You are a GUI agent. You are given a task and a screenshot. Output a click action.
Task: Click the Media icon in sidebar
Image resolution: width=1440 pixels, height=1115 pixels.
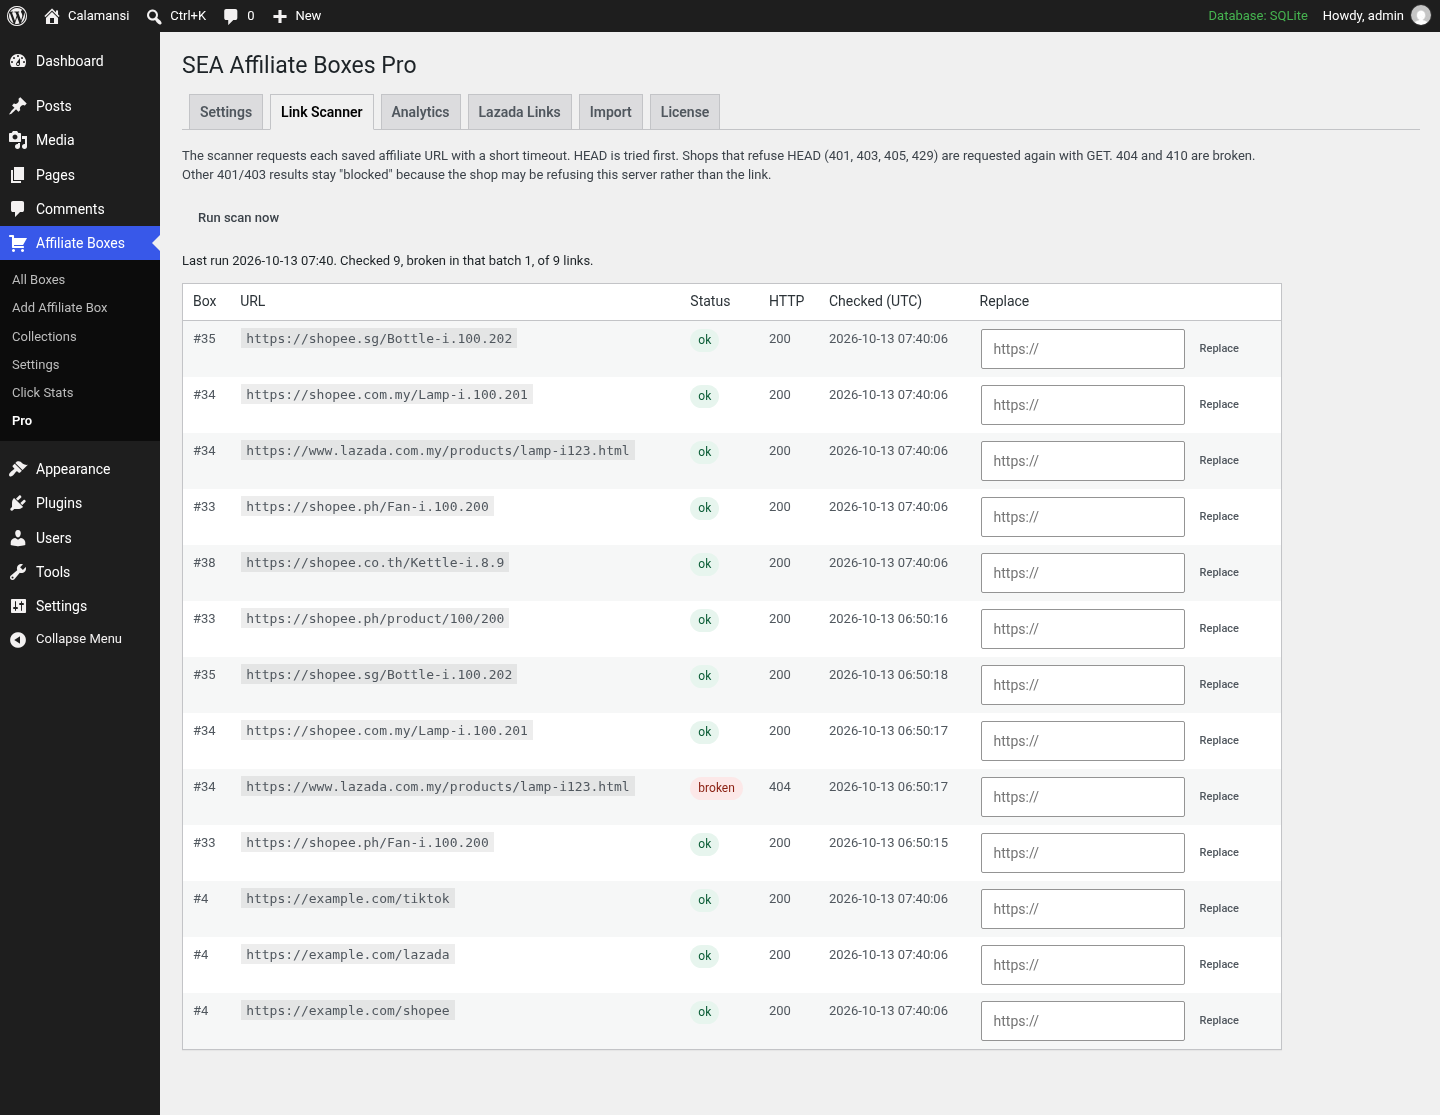tap(18, 140)
